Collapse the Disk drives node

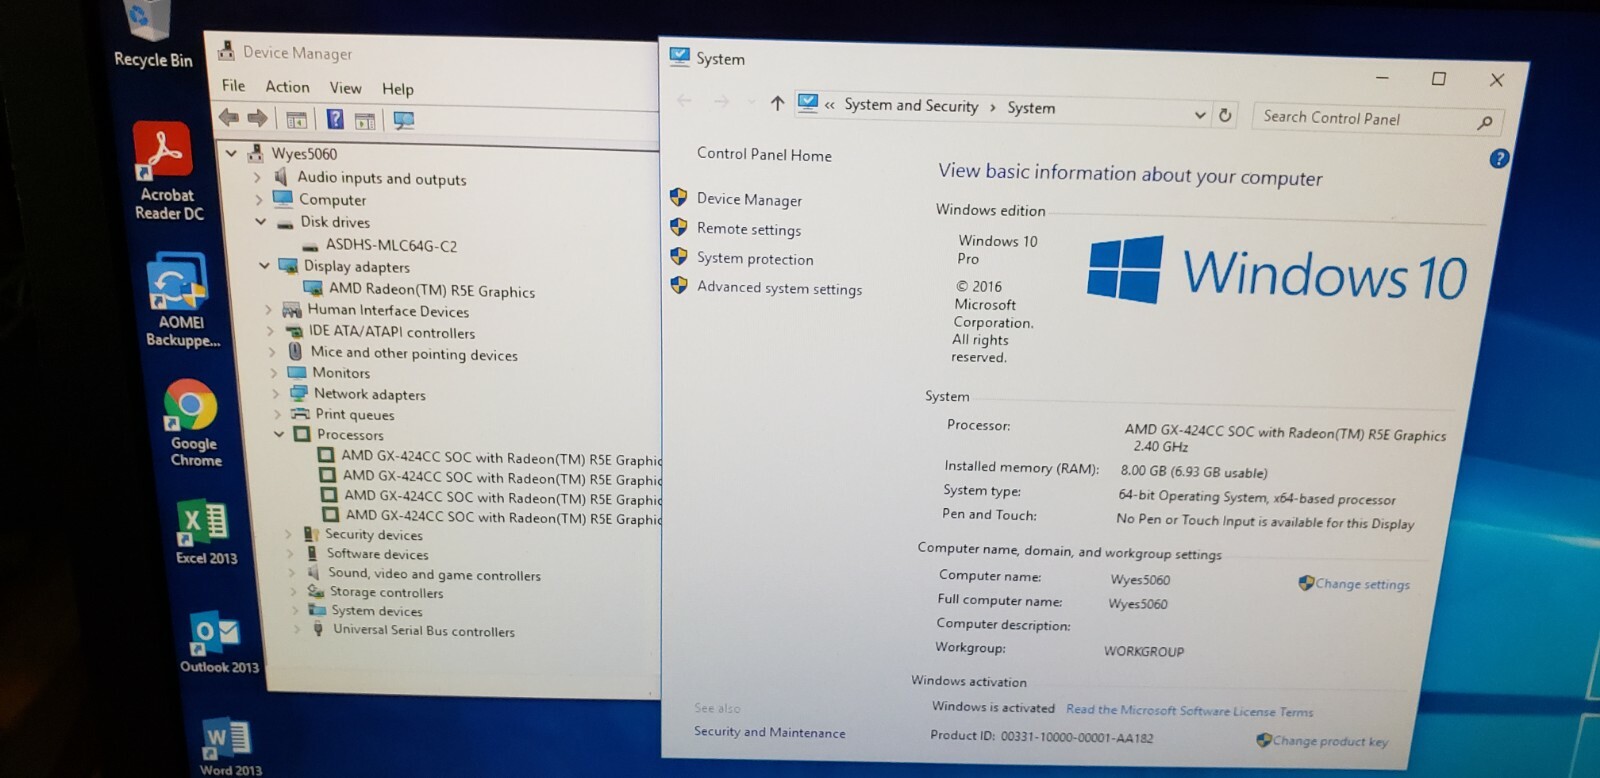click(x=261, y=221)
